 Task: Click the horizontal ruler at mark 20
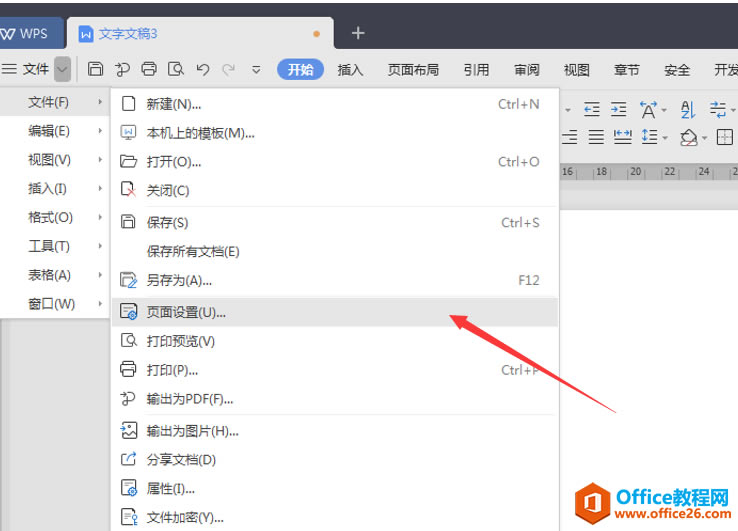[635, 172]
